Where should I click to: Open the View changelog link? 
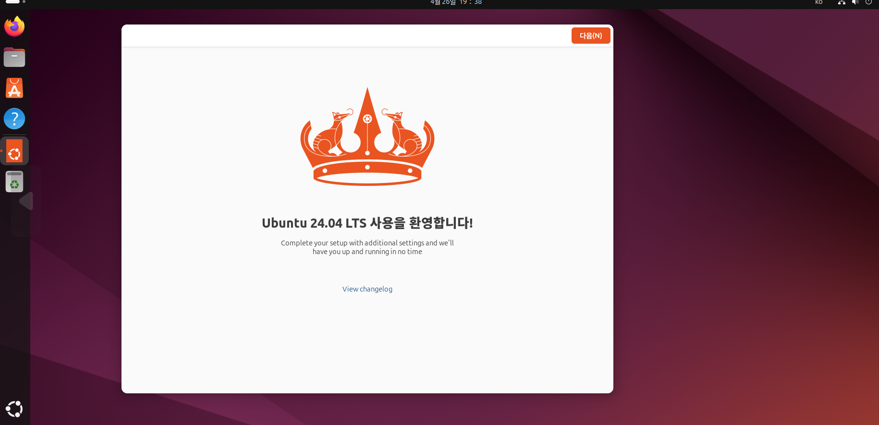pos(367,289)
